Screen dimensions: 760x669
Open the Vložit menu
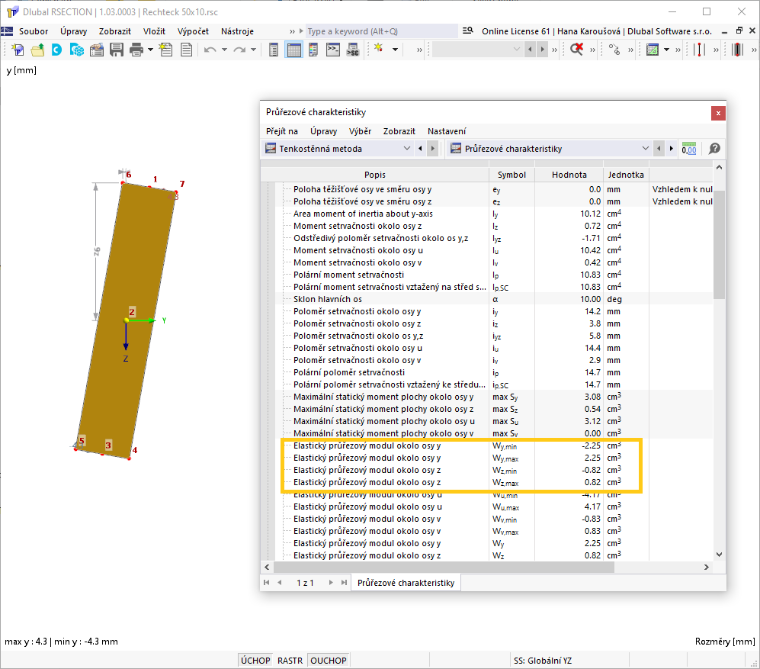(154, 31)
